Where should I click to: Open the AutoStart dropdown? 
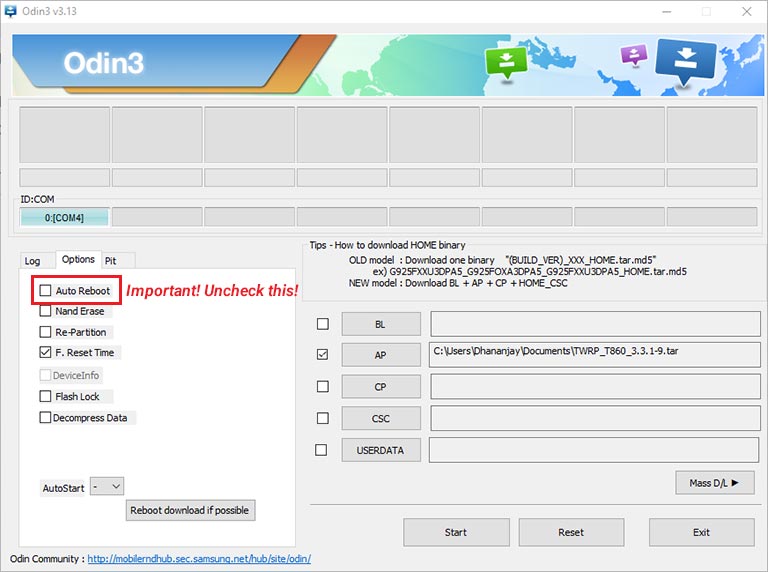107,487
